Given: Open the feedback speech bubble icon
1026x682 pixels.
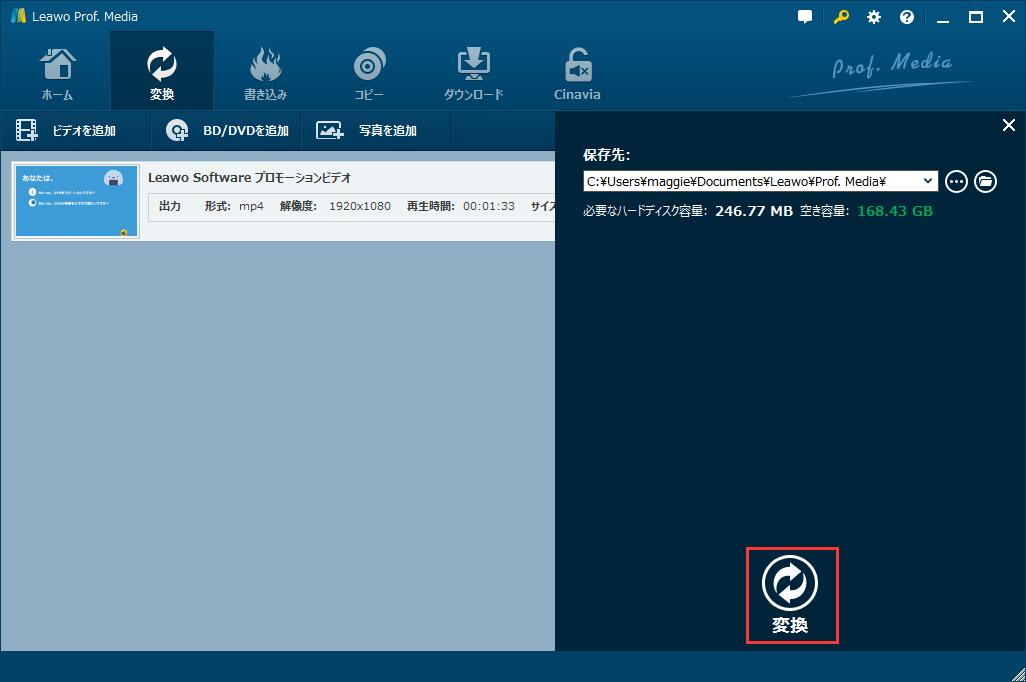Looking at the screenshot, I should pyautogui.click(x=805, y=16).
